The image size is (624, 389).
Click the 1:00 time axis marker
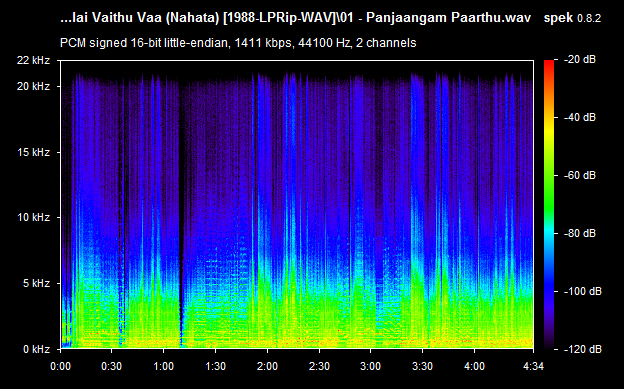coord(164,366)
